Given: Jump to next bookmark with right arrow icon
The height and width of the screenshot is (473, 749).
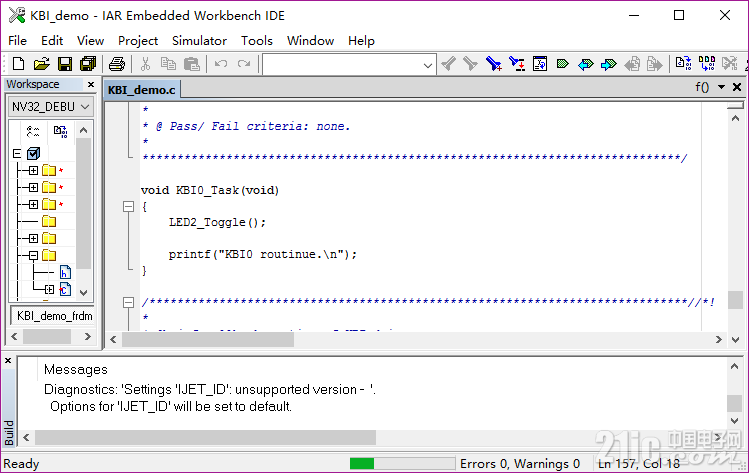Looking at the screenshot, I should click(609, 64).
